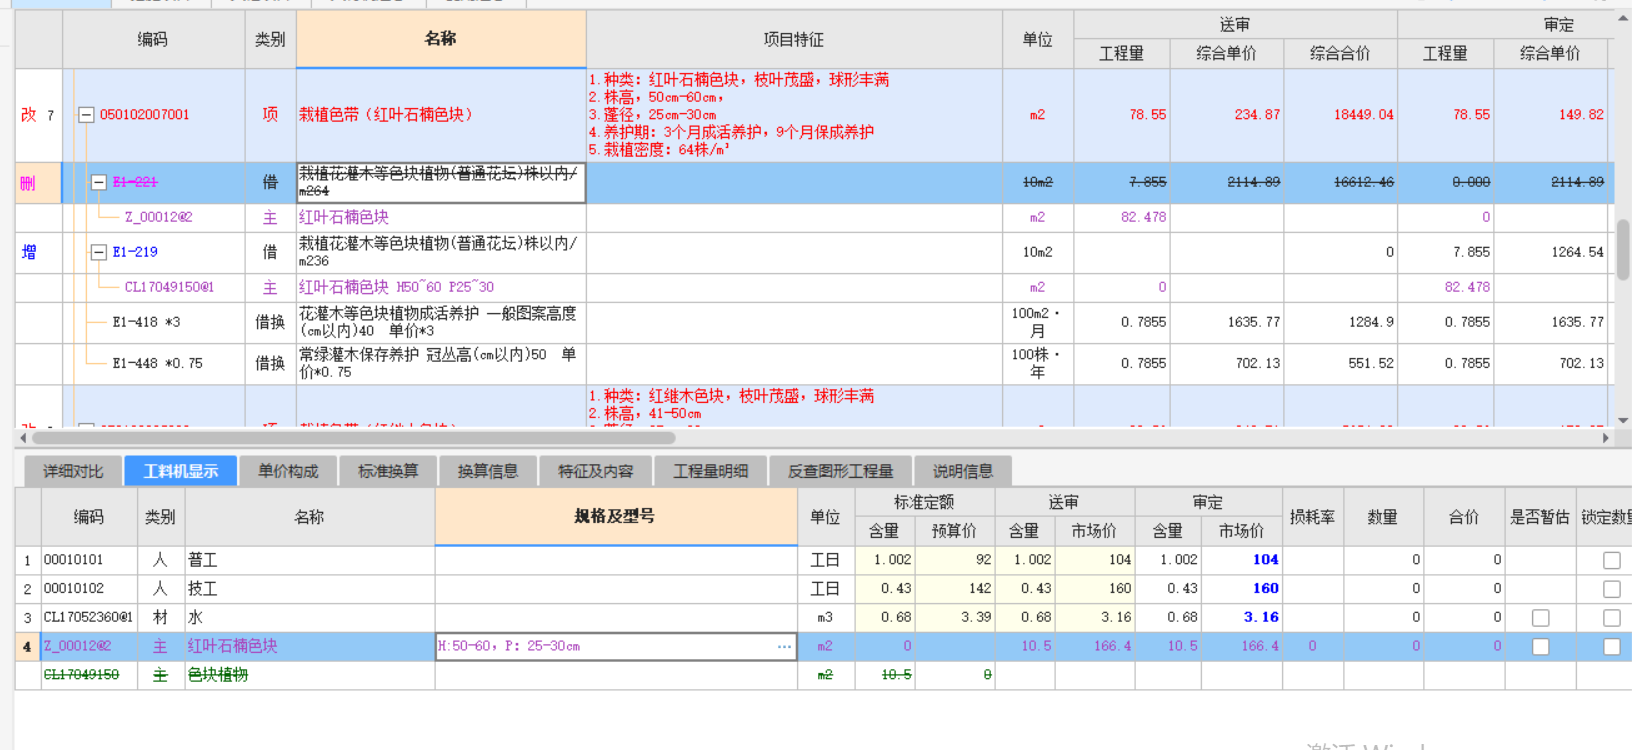
Task: Click code 00010101 in the lower table
Action: click(73, 560)
